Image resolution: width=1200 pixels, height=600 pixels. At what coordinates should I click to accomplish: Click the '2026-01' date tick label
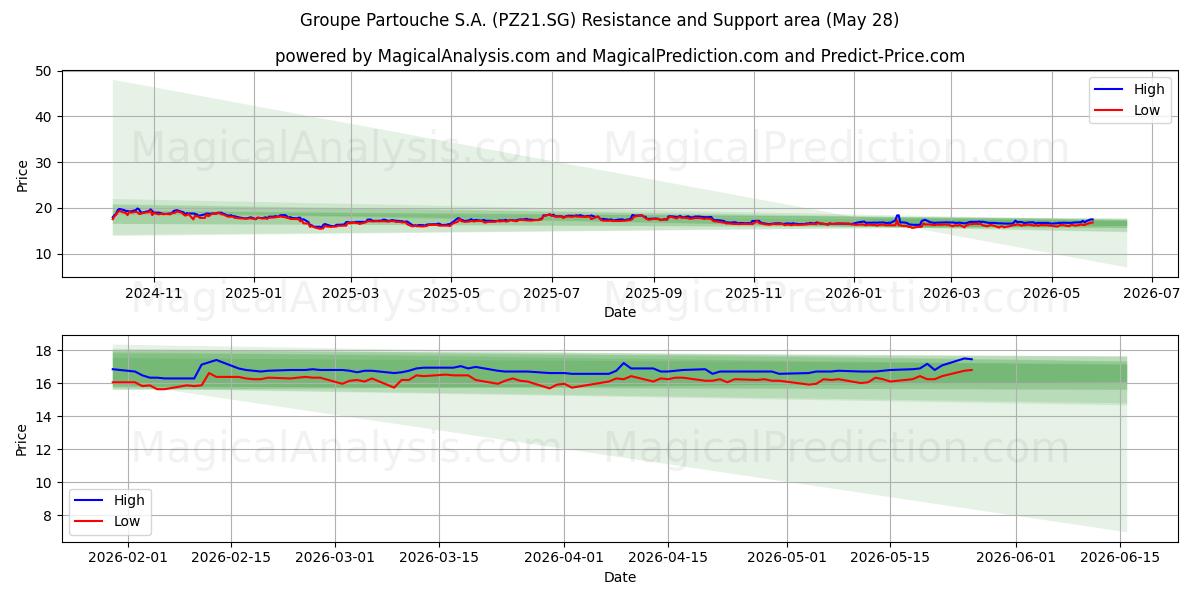click(853, 294)
